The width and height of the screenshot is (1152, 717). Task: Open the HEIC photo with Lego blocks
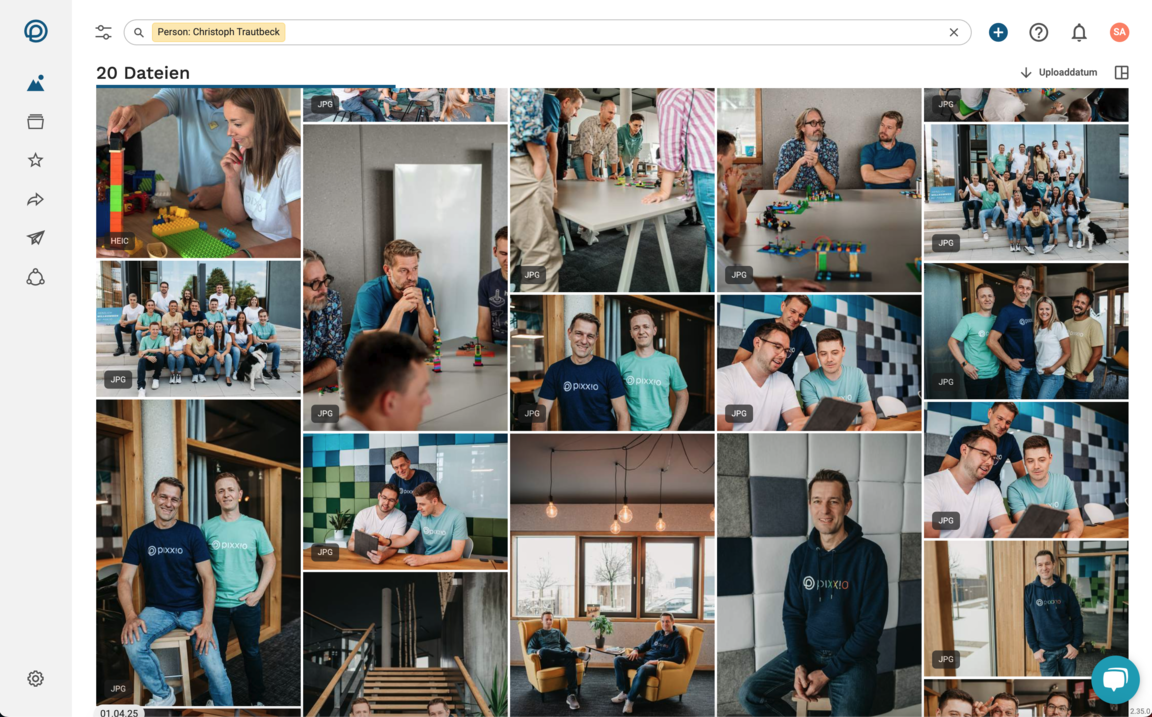(x=198, y=172)
